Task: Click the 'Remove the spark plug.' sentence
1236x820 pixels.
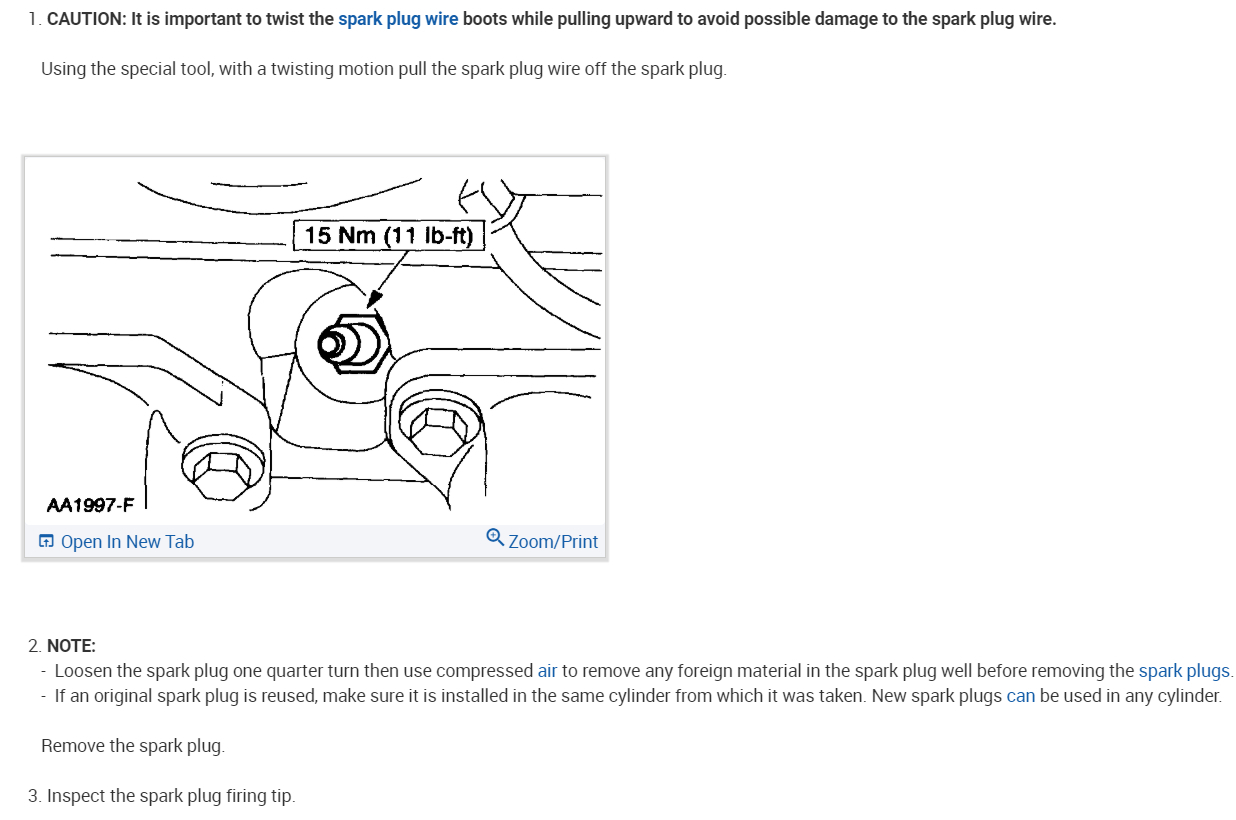Action: pos(133,746)
